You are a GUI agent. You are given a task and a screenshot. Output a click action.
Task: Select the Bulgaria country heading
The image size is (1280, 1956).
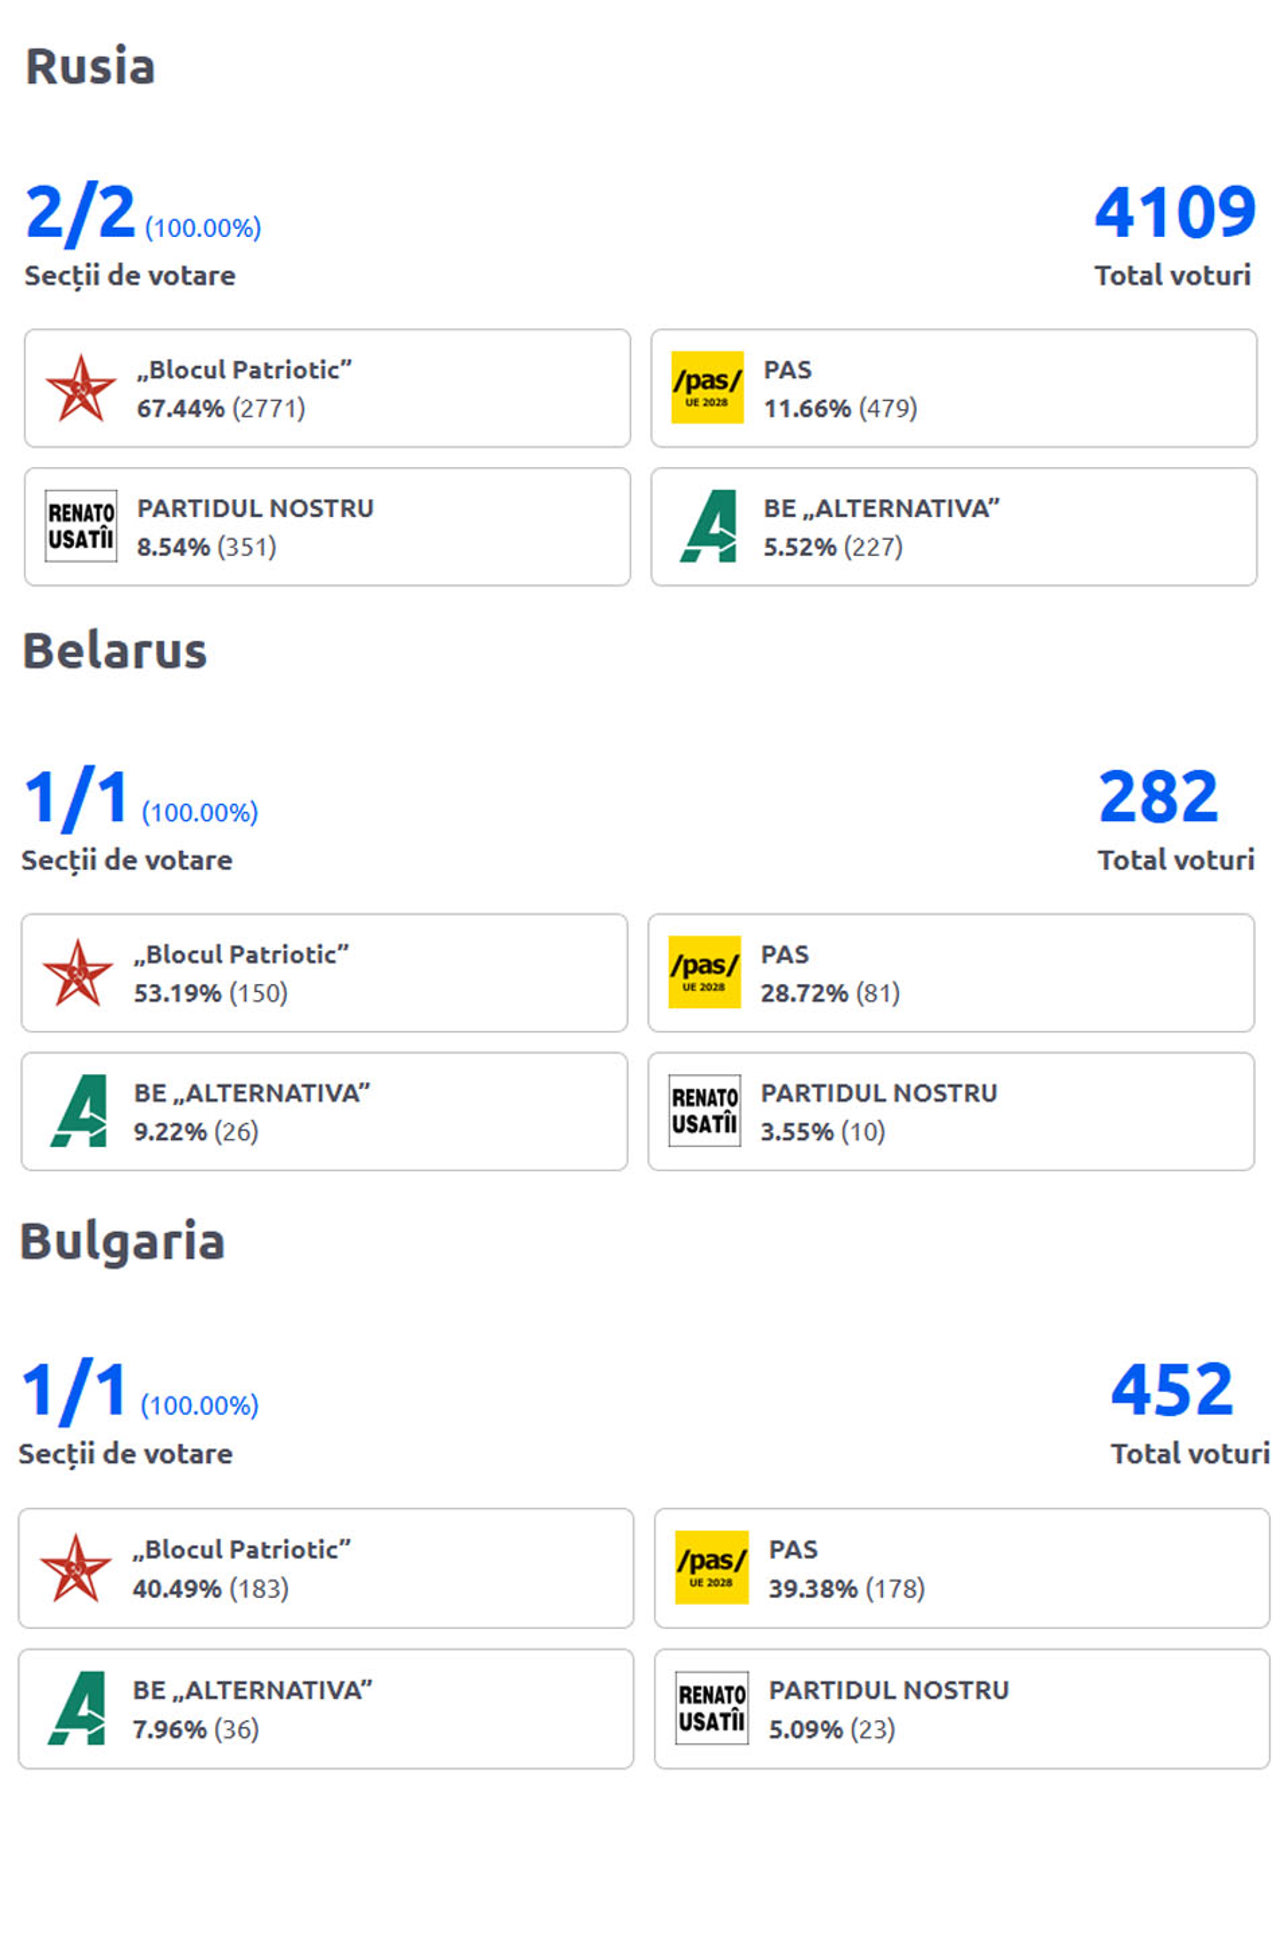click(x=122, y=1242)
